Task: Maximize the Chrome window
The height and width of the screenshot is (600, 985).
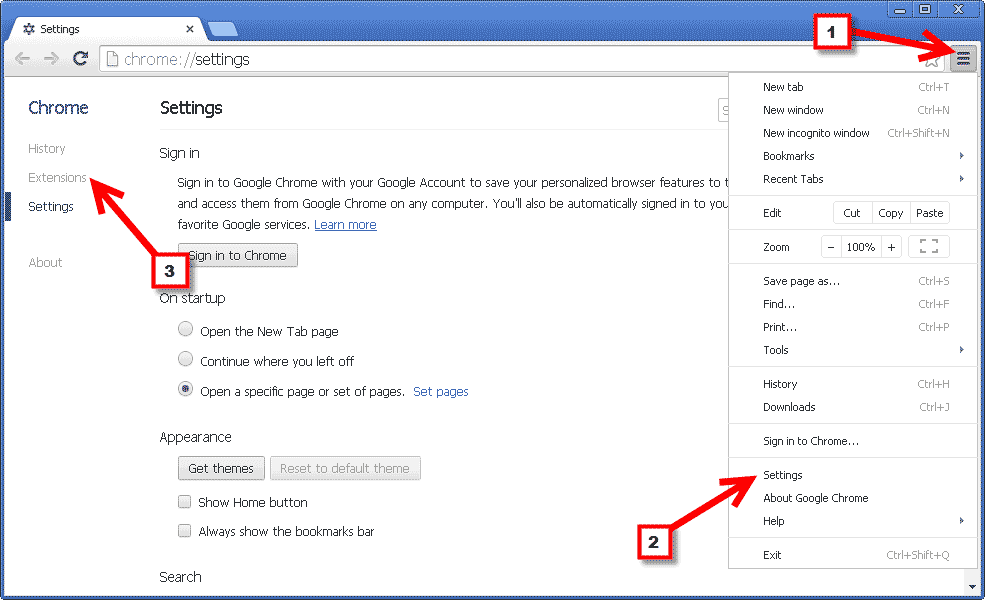Action: click(925, 9)
